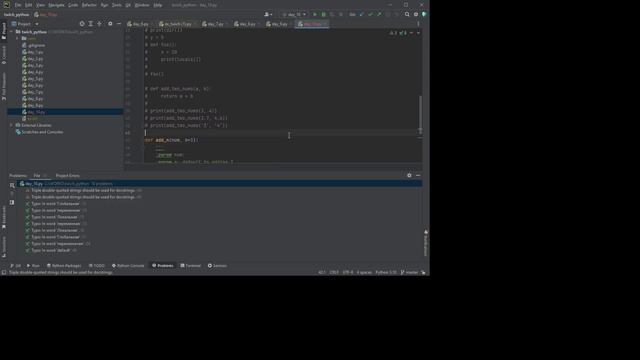
Task: Open the Tools menu
Action: pos(117,5)
